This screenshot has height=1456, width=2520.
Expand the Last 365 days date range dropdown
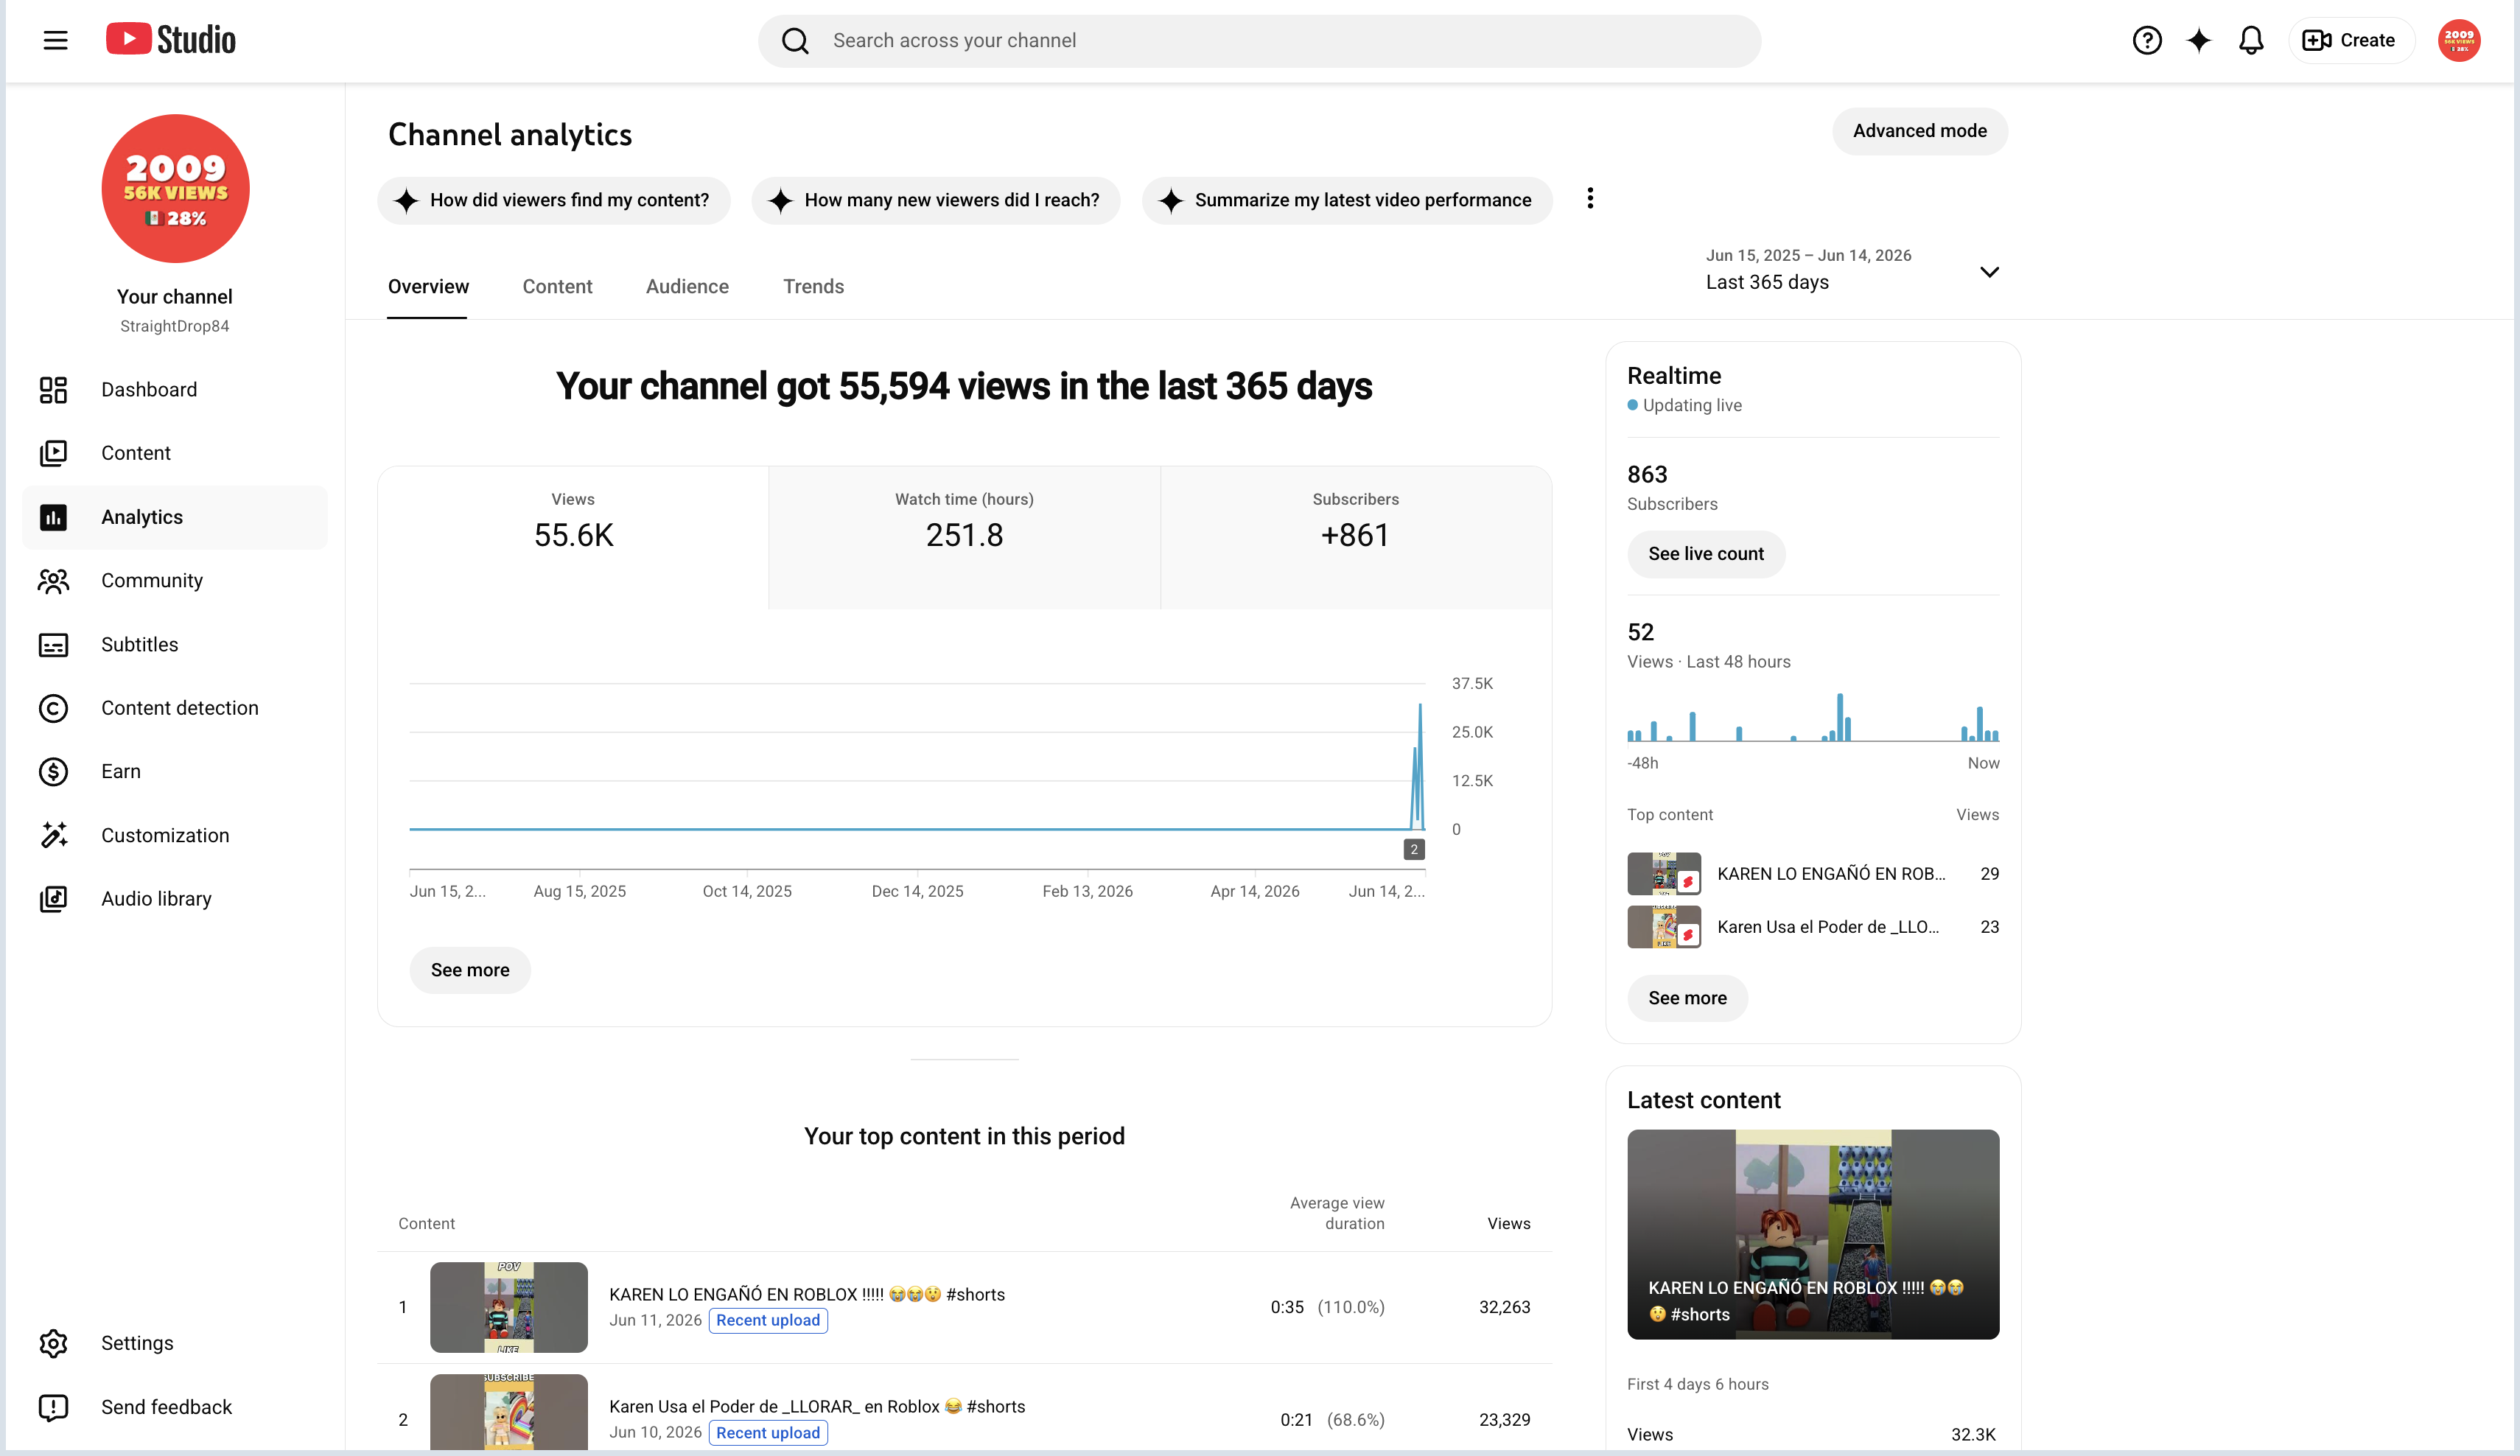point(1852,270)
